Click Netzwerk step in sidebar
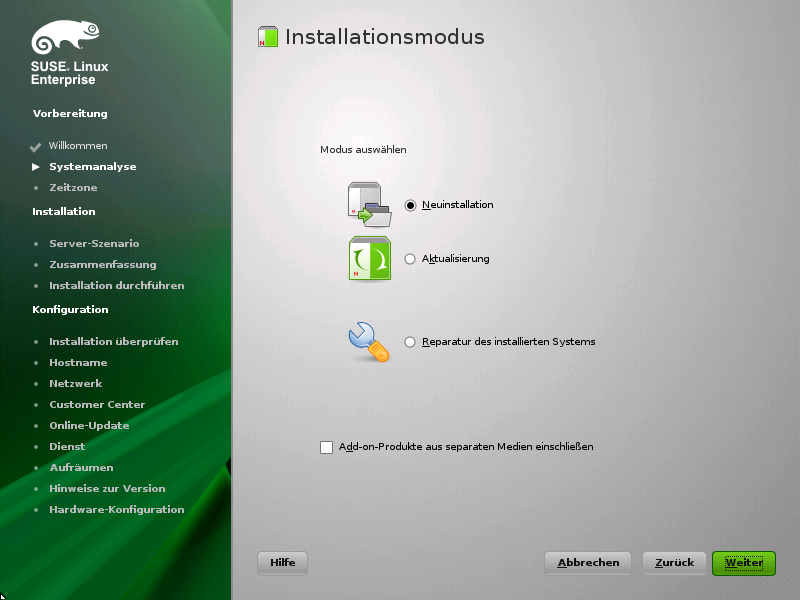The image size is (800, 600). (76, 383)
